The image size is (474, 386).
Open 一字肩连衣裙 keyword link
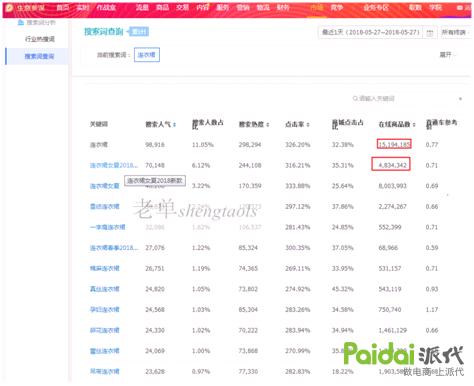(107, 227)
